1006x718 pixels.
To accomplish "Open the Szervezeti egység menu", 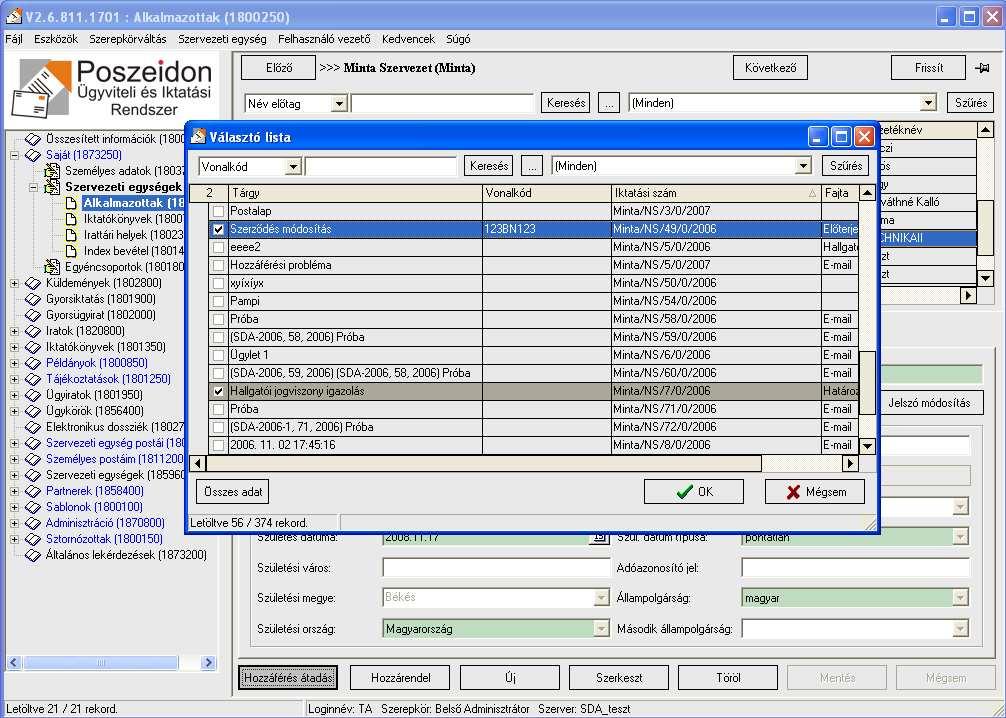I will (x=222, y=39).
